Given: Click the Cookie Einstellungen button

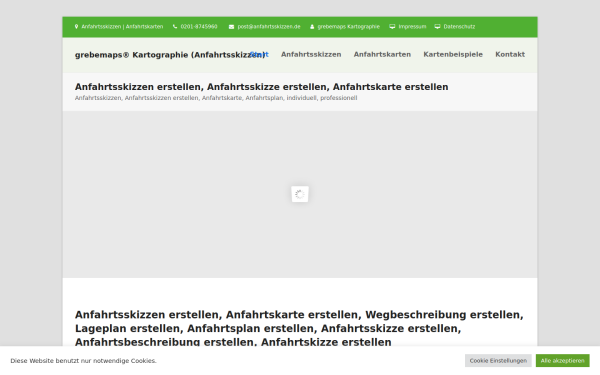Looking at the screenshot, I should tap(498, 360).
